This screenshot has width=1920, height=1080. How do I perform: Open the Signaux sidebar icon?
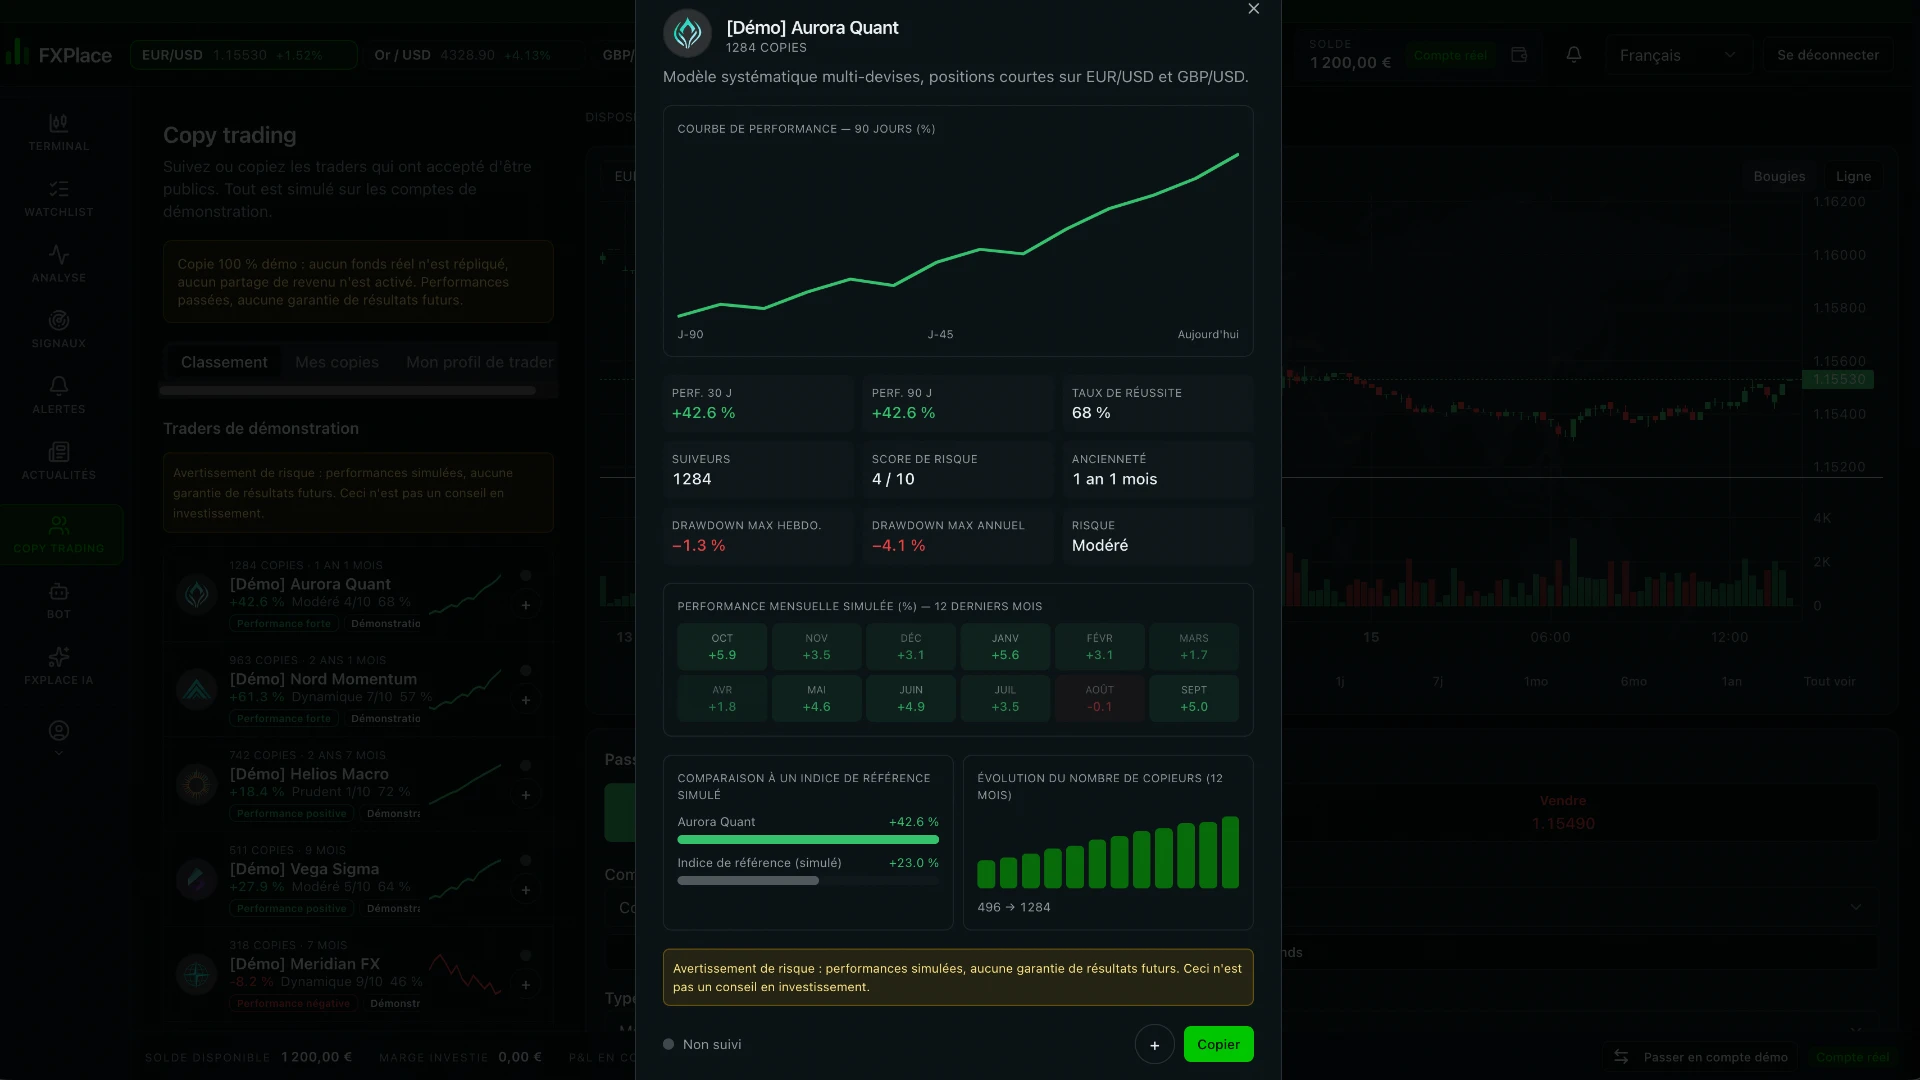point(59,330)
